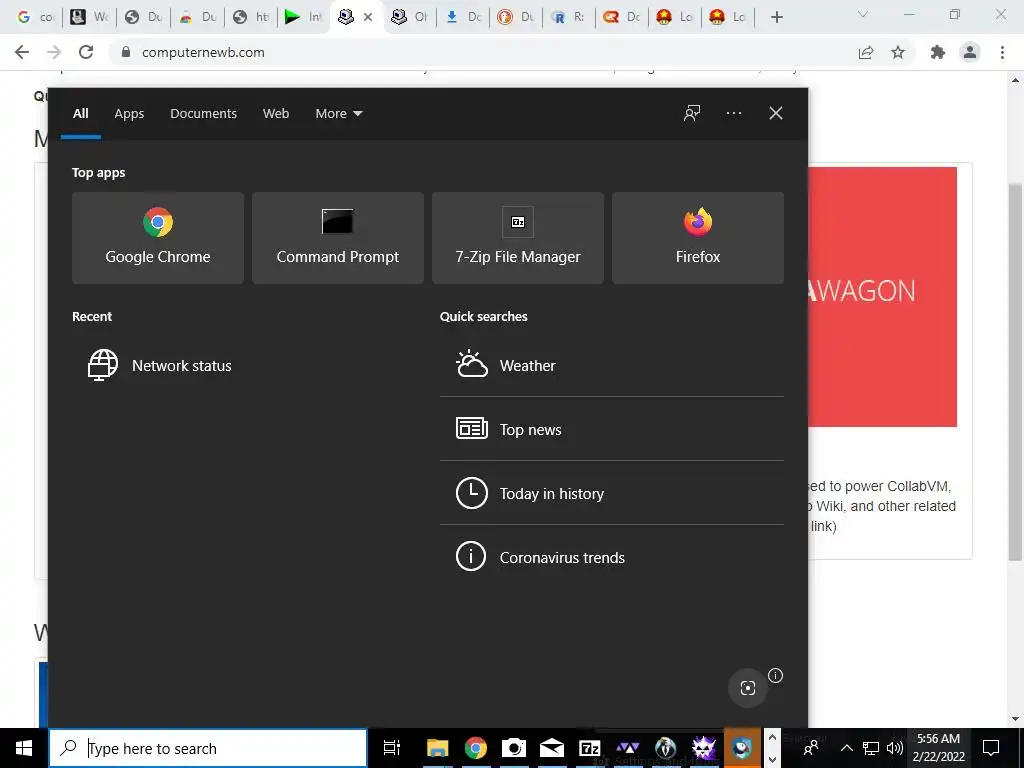Open Chrome from the taskbar
This screenshot has height=768, width=1024.
(475, 748)
